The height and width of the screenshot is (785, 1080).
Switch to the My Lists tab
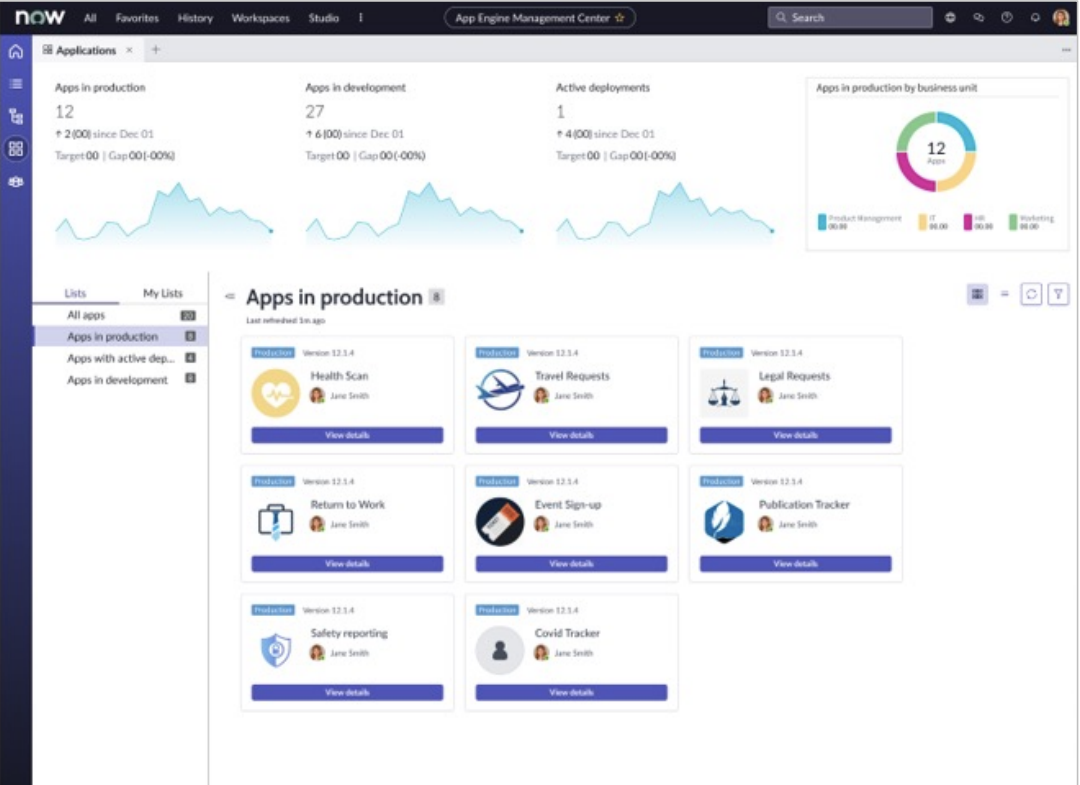163,293
